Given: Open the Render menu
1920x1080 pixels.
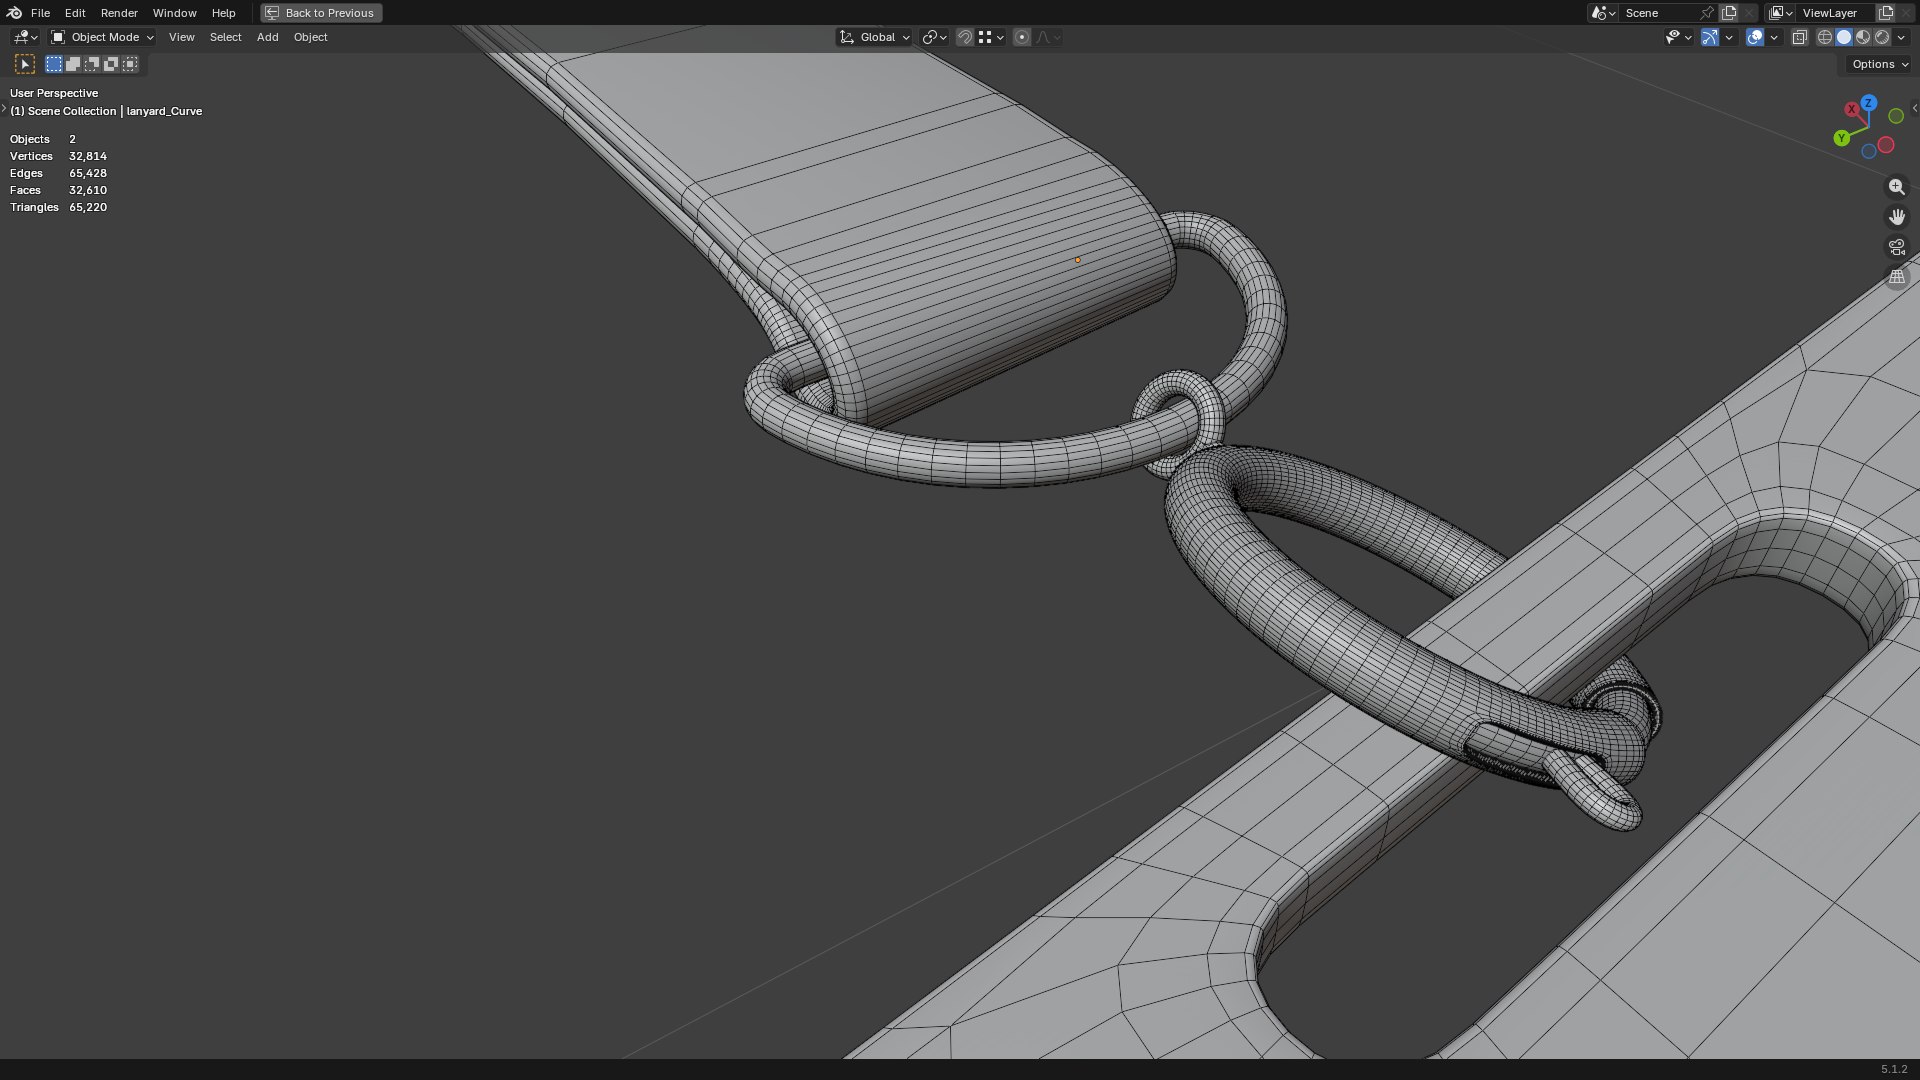Looking at the screenshot, I should coord(119,13).
